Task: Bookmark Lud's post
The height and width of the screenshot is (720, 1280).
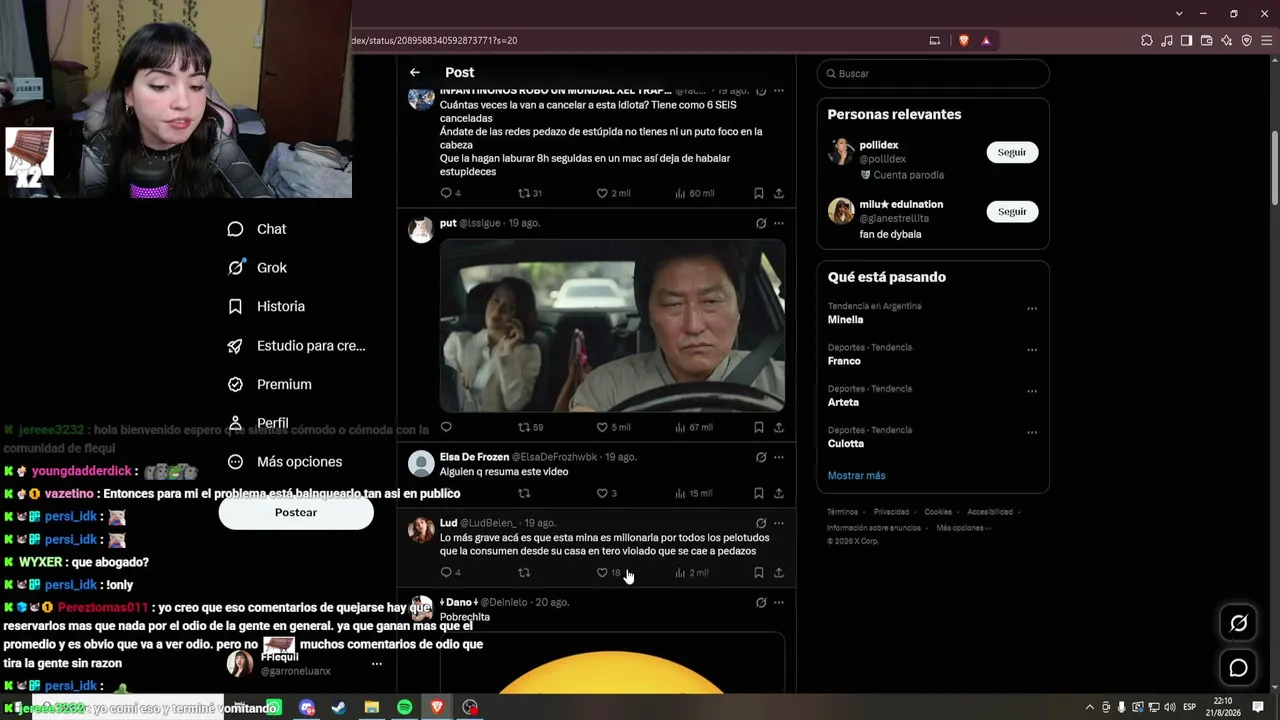Action: coord(759,573)
